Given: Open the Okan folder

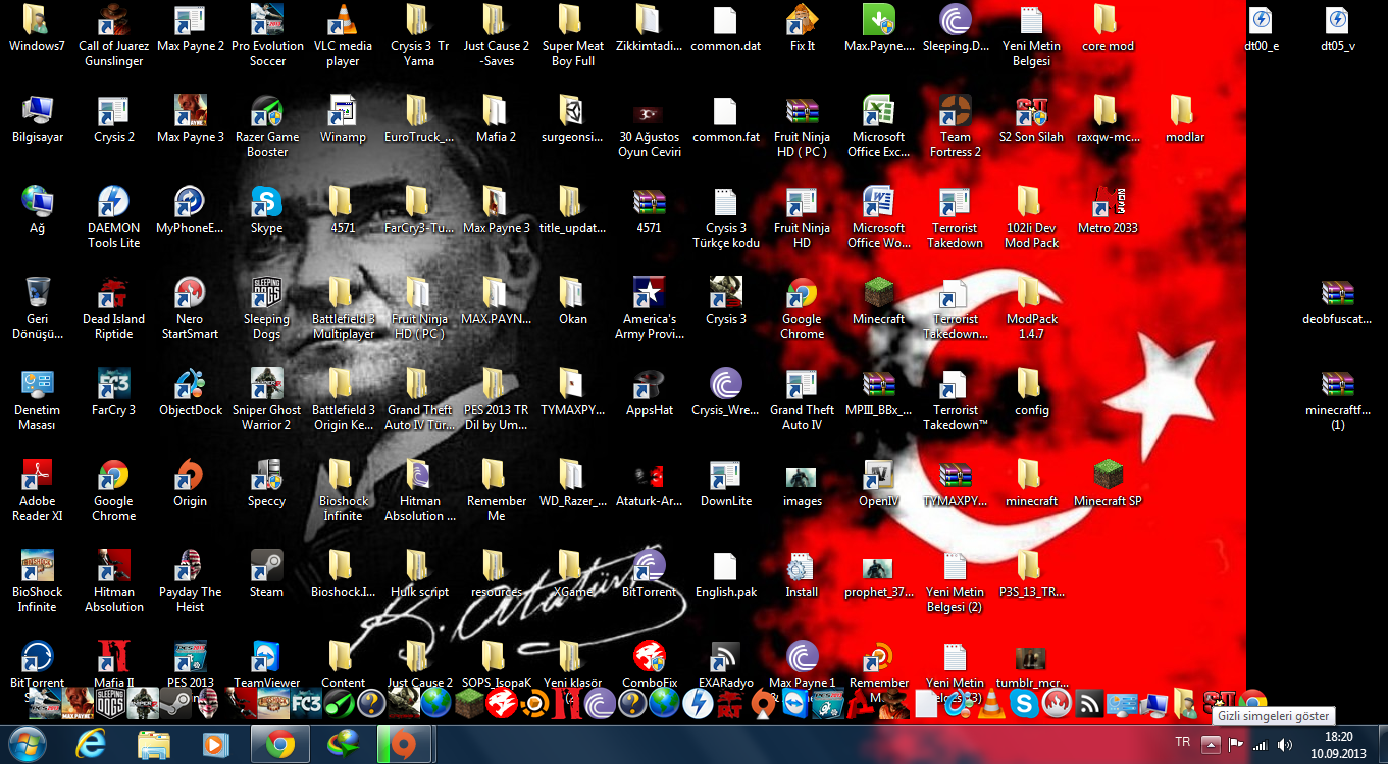Looking at the screenshot, I should click(572, 302).
